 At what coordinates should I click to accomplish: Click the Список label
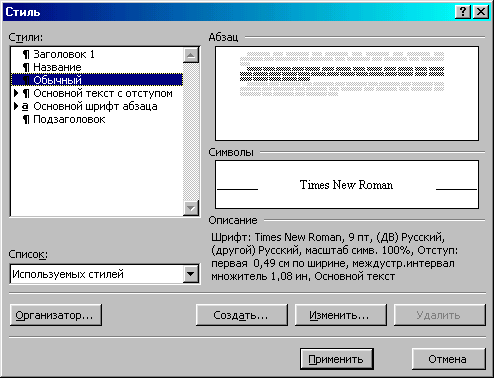(28, 254)
